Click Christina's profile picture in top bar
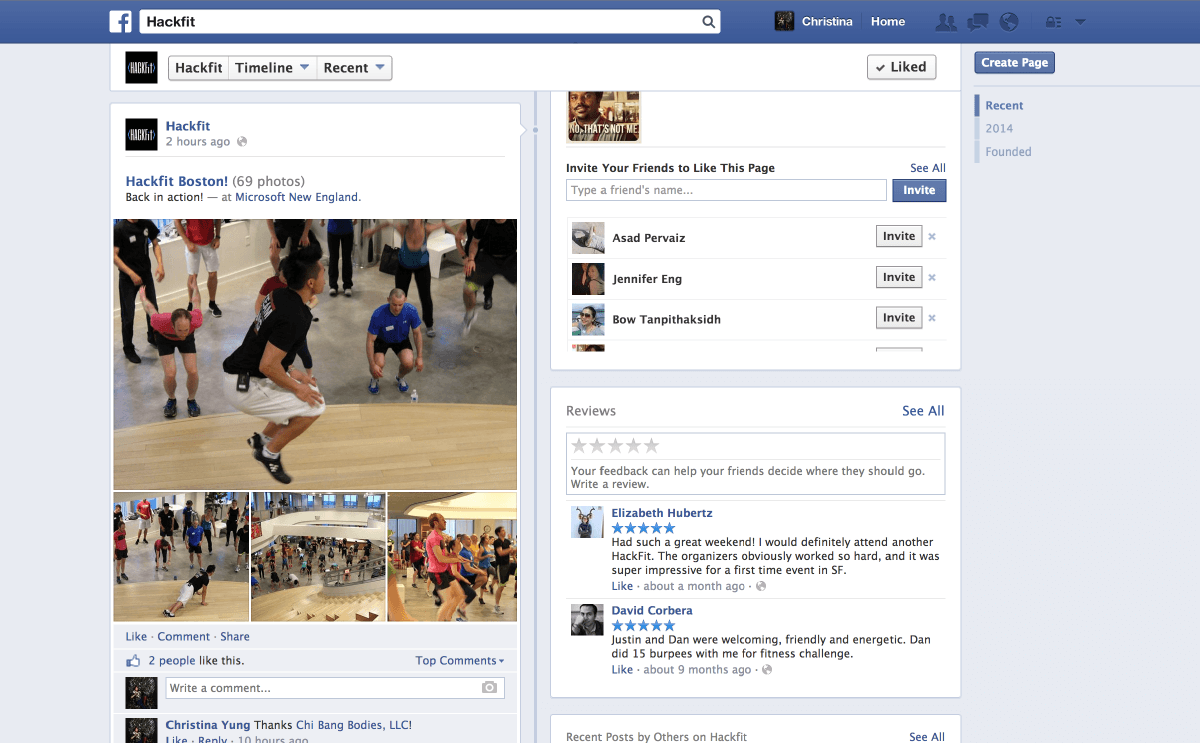Image resolution: width=1200 pixels, height=743 pixels. click(x=785, y=21)
